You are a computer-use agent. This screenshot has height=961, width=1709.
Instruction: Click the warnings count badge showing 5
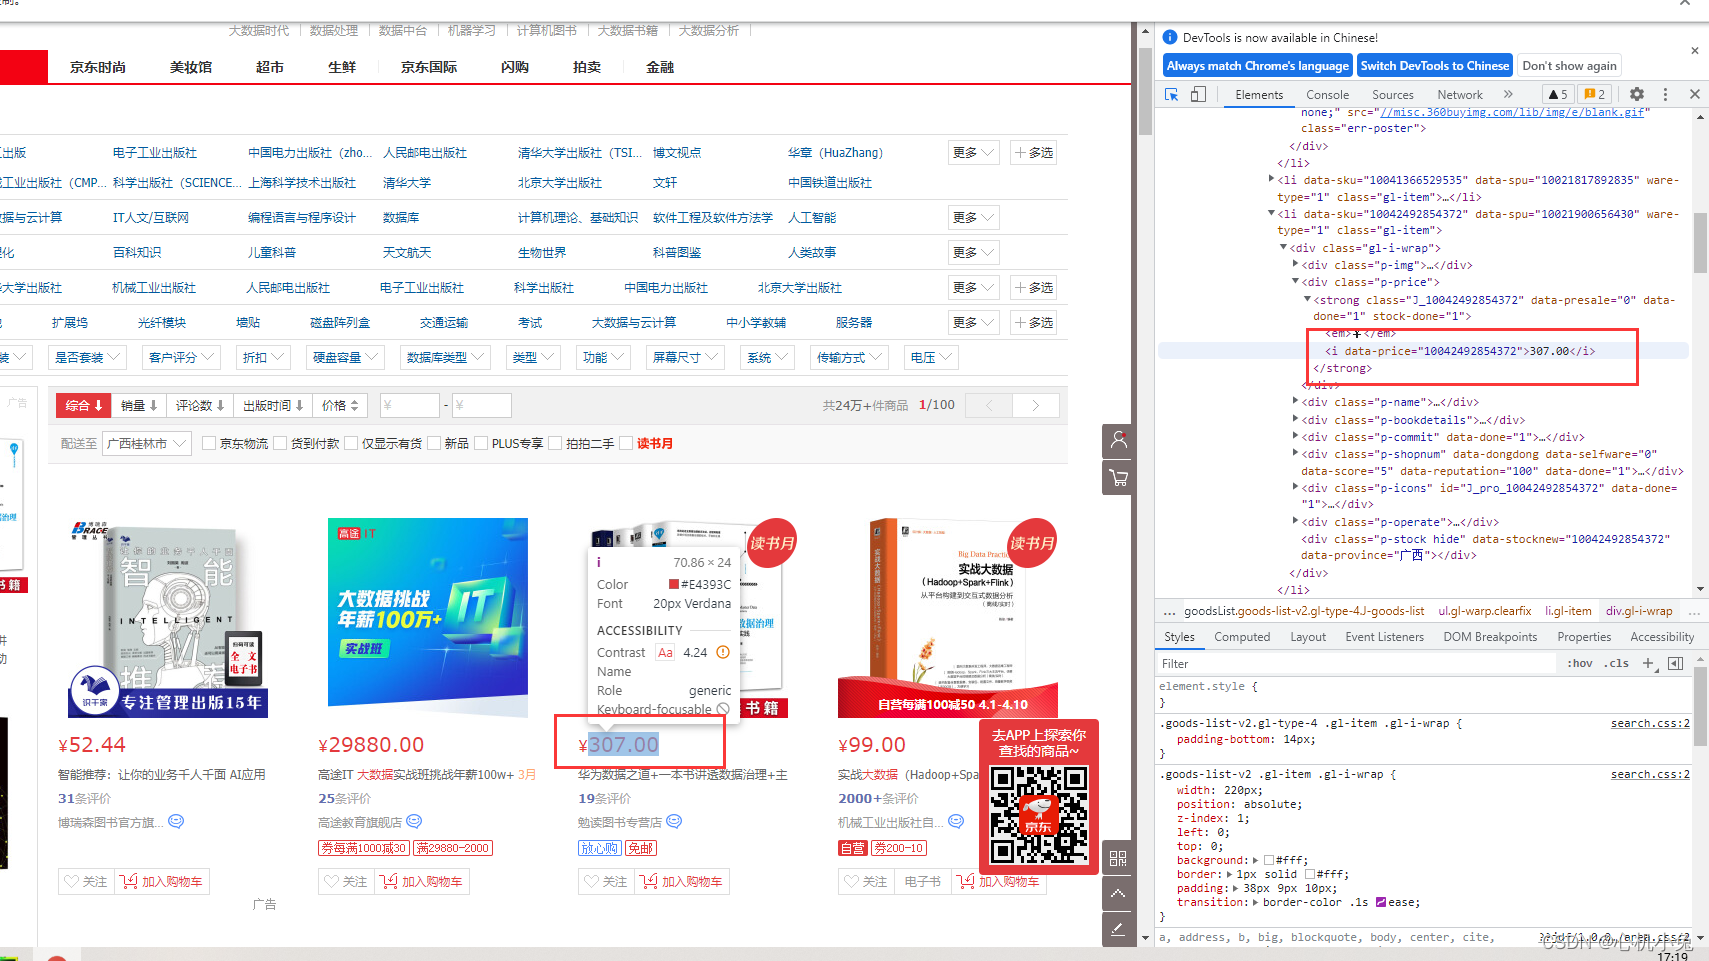[x=1558, y=94]
